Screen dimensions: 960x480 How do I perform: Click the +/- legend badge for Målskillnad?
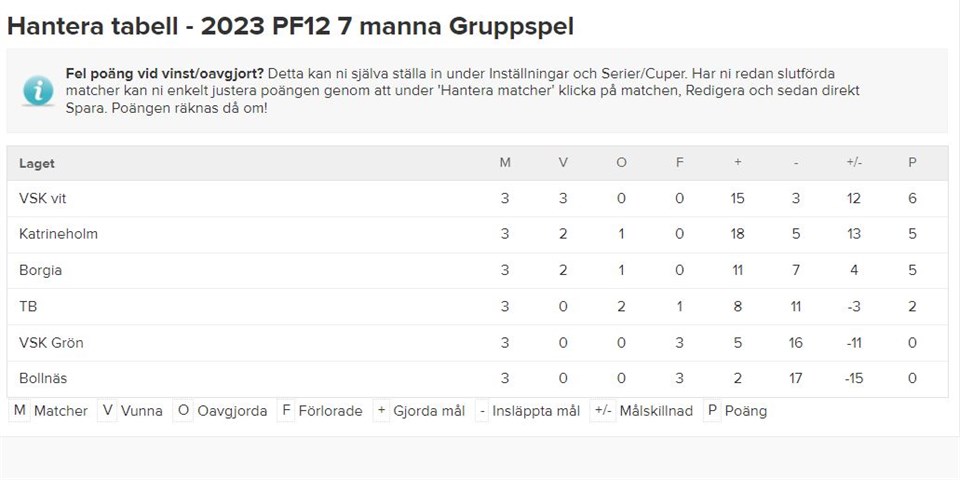tap(602, 411)
